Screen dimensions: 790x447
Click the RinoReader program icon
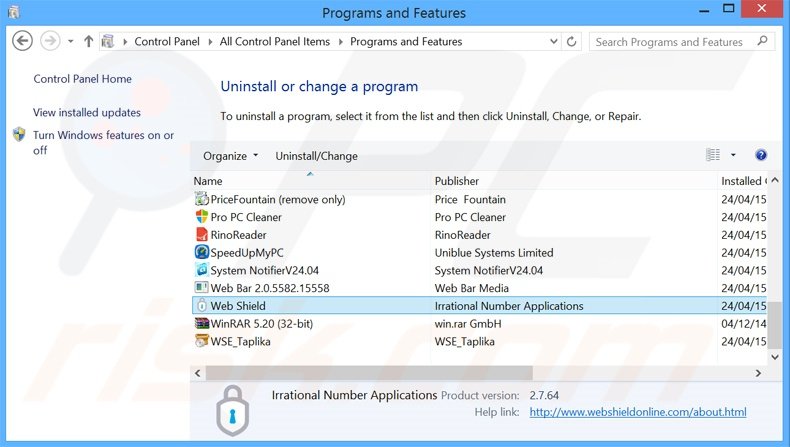(202, 234)
